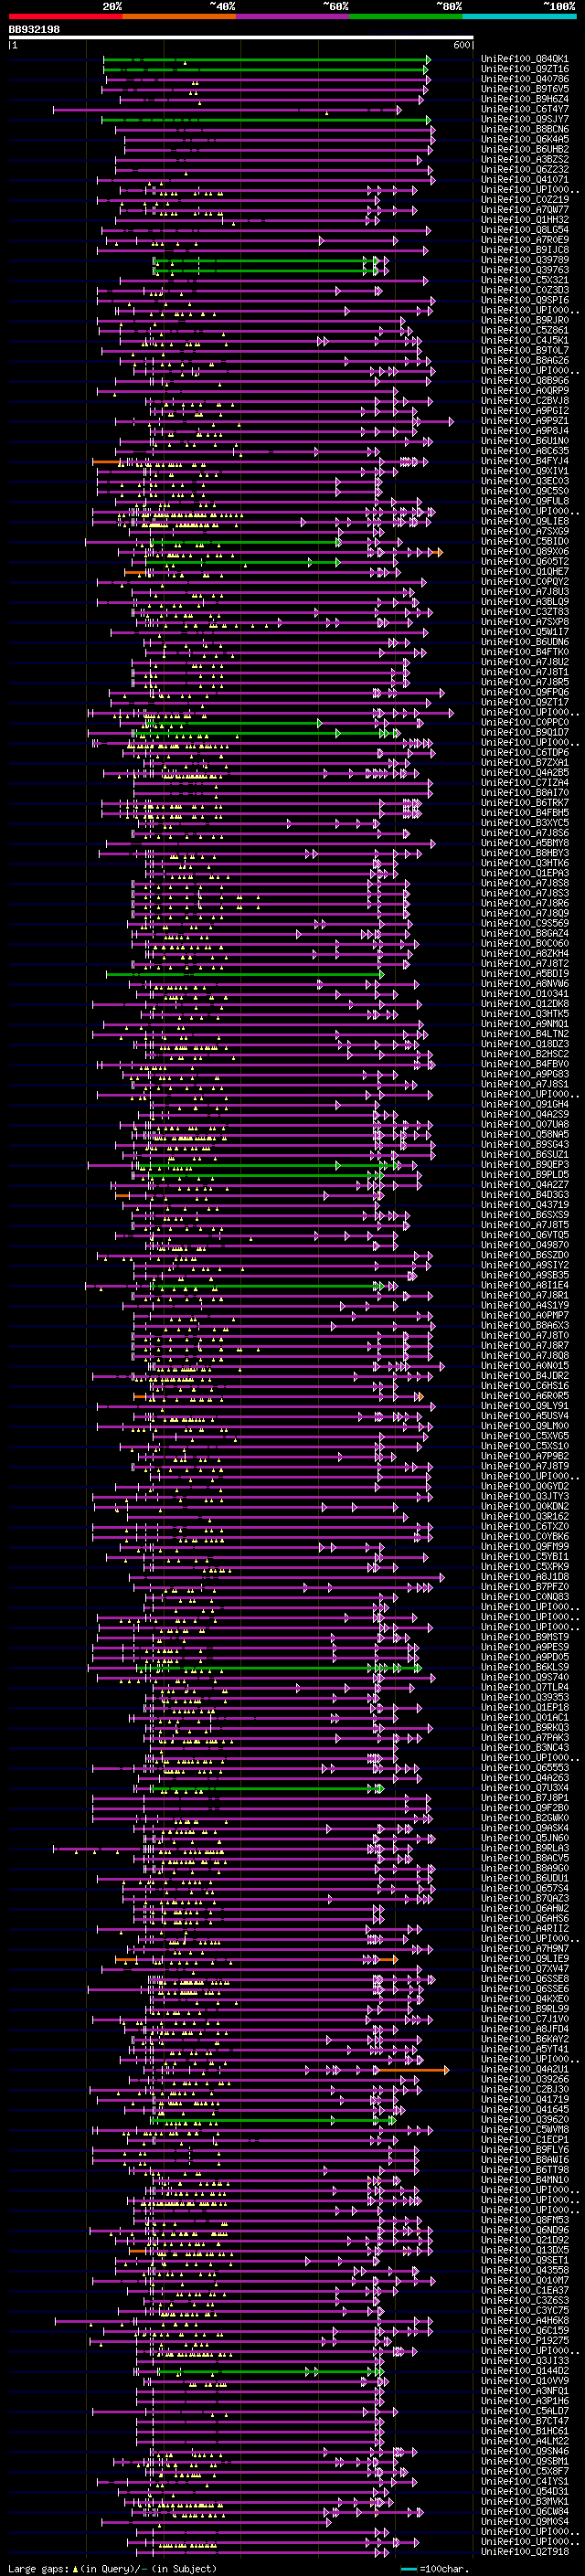Viewport: 585px width, 2576px height.
Task: Select the UniRef100_Q39763 label
Action: [x=525, y=270]
